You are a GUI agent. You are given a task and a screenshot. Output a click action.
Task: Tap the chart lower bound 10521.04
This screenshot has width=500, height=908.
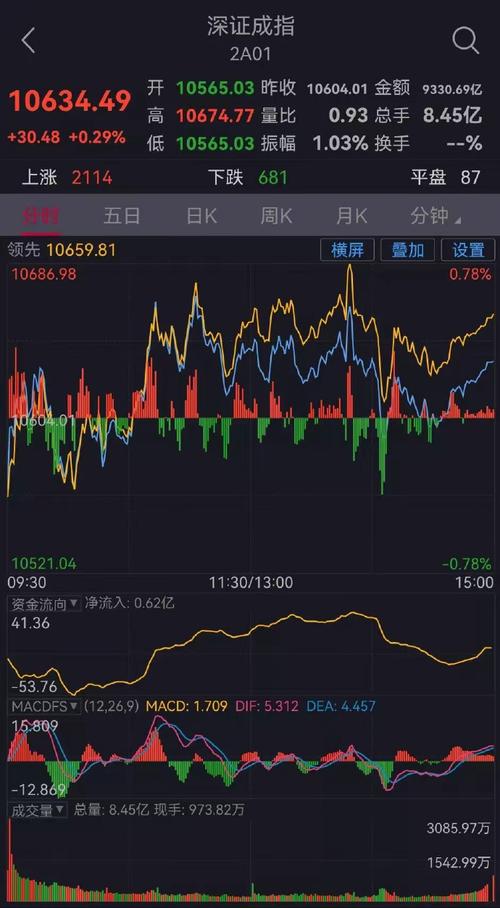(x=44, y=563)
